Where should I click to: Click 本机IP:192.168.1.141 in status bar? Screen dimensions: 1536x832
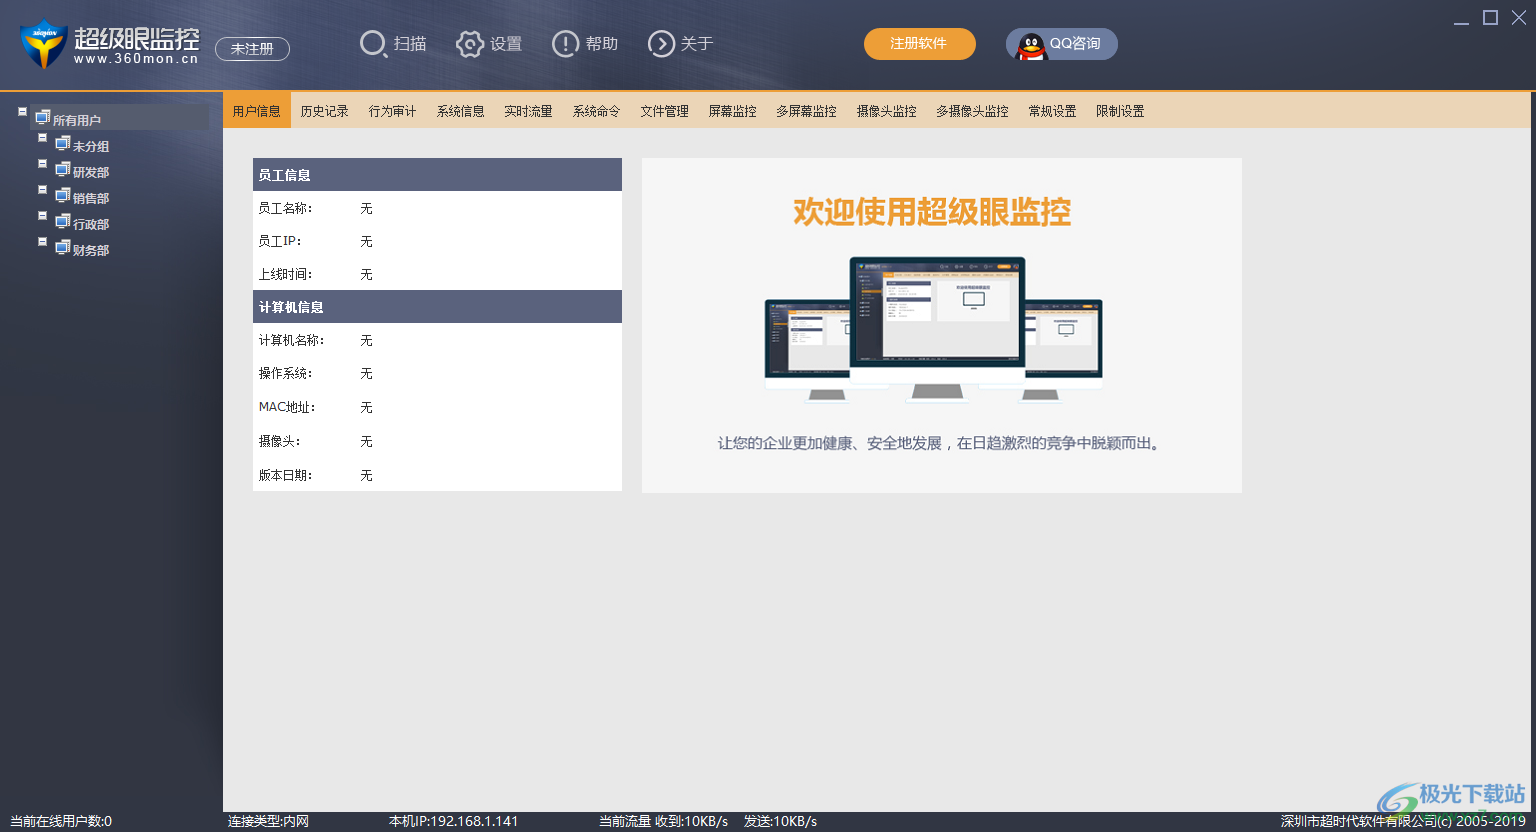[454, 821]
